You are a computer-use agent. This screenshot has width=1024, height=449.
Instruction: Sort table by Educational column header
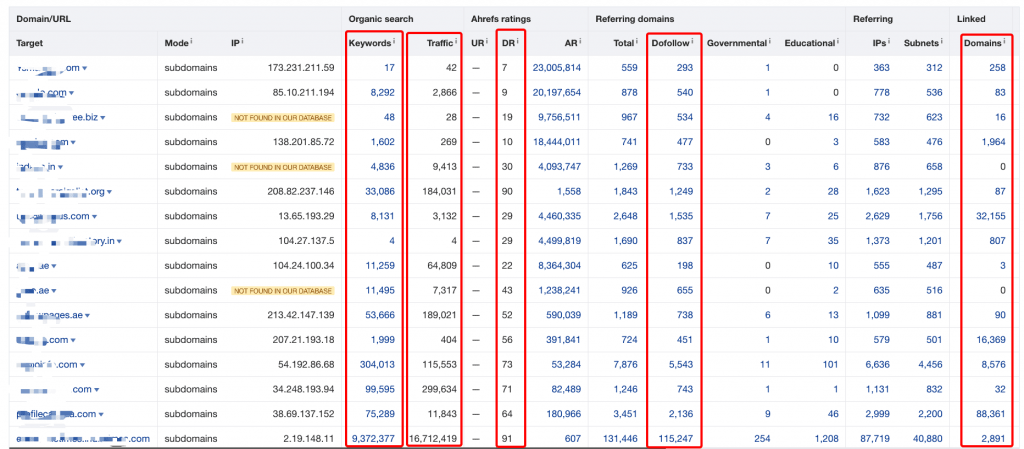[x=810, y=43]
